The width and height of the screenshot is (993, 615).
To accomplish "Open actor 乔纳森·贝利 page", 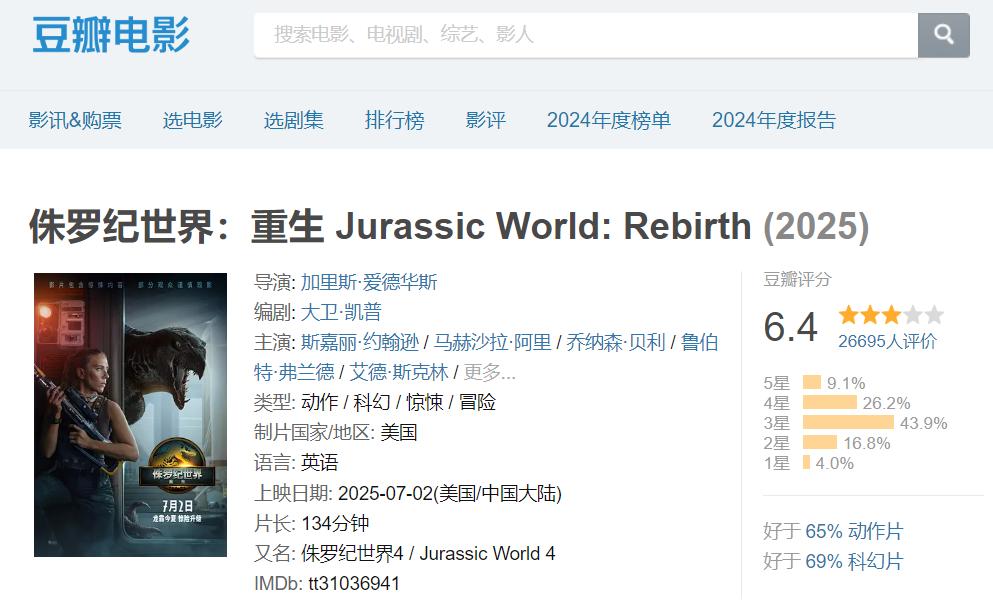I will coord(616,343).
